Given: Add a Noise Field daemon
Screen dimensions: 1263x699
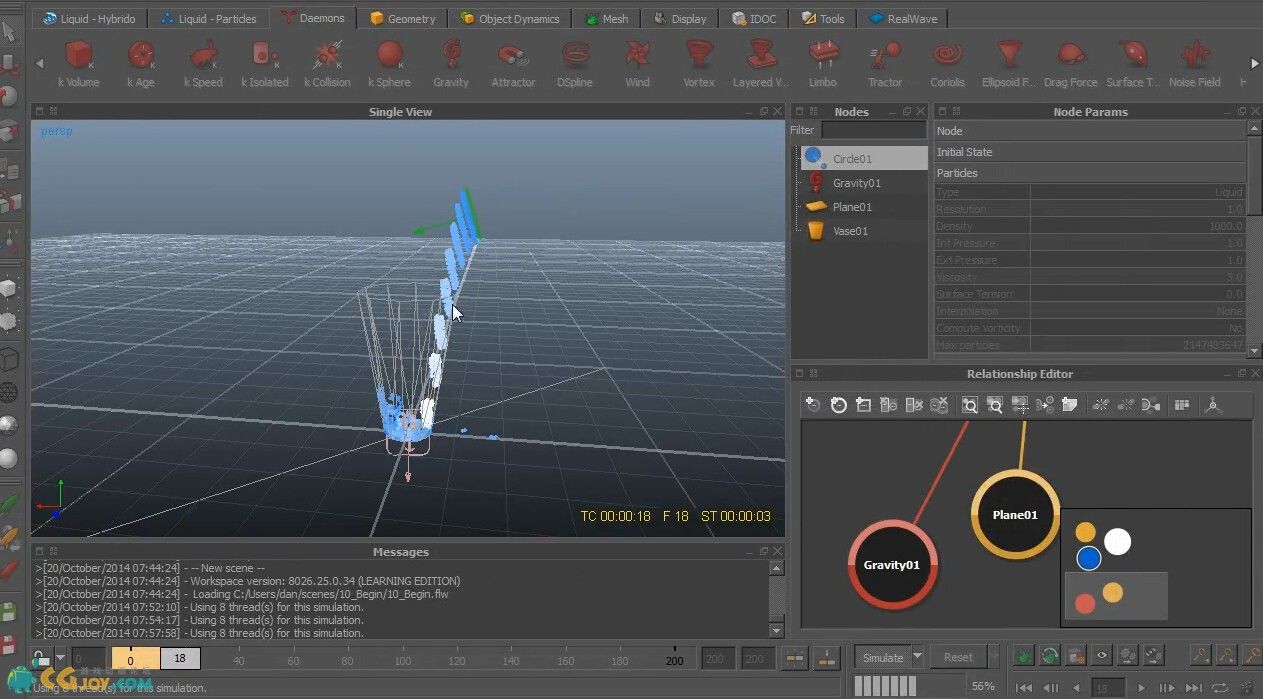Looking at the screenshot, I should [x=1195, y=63].
